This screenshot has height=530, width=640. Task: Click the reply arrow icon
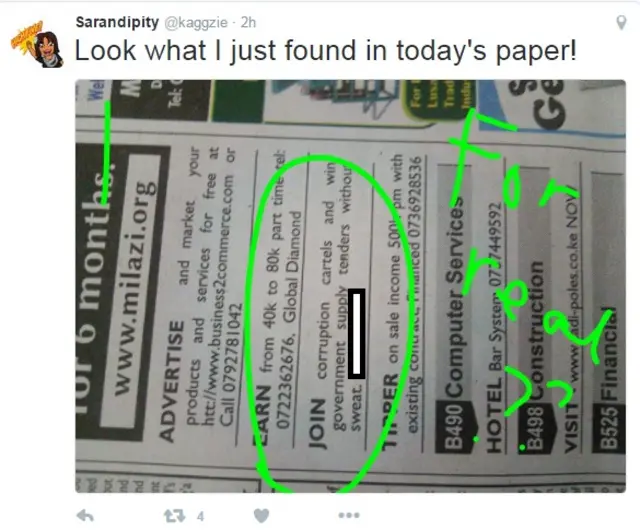click(x=85, y=516)
